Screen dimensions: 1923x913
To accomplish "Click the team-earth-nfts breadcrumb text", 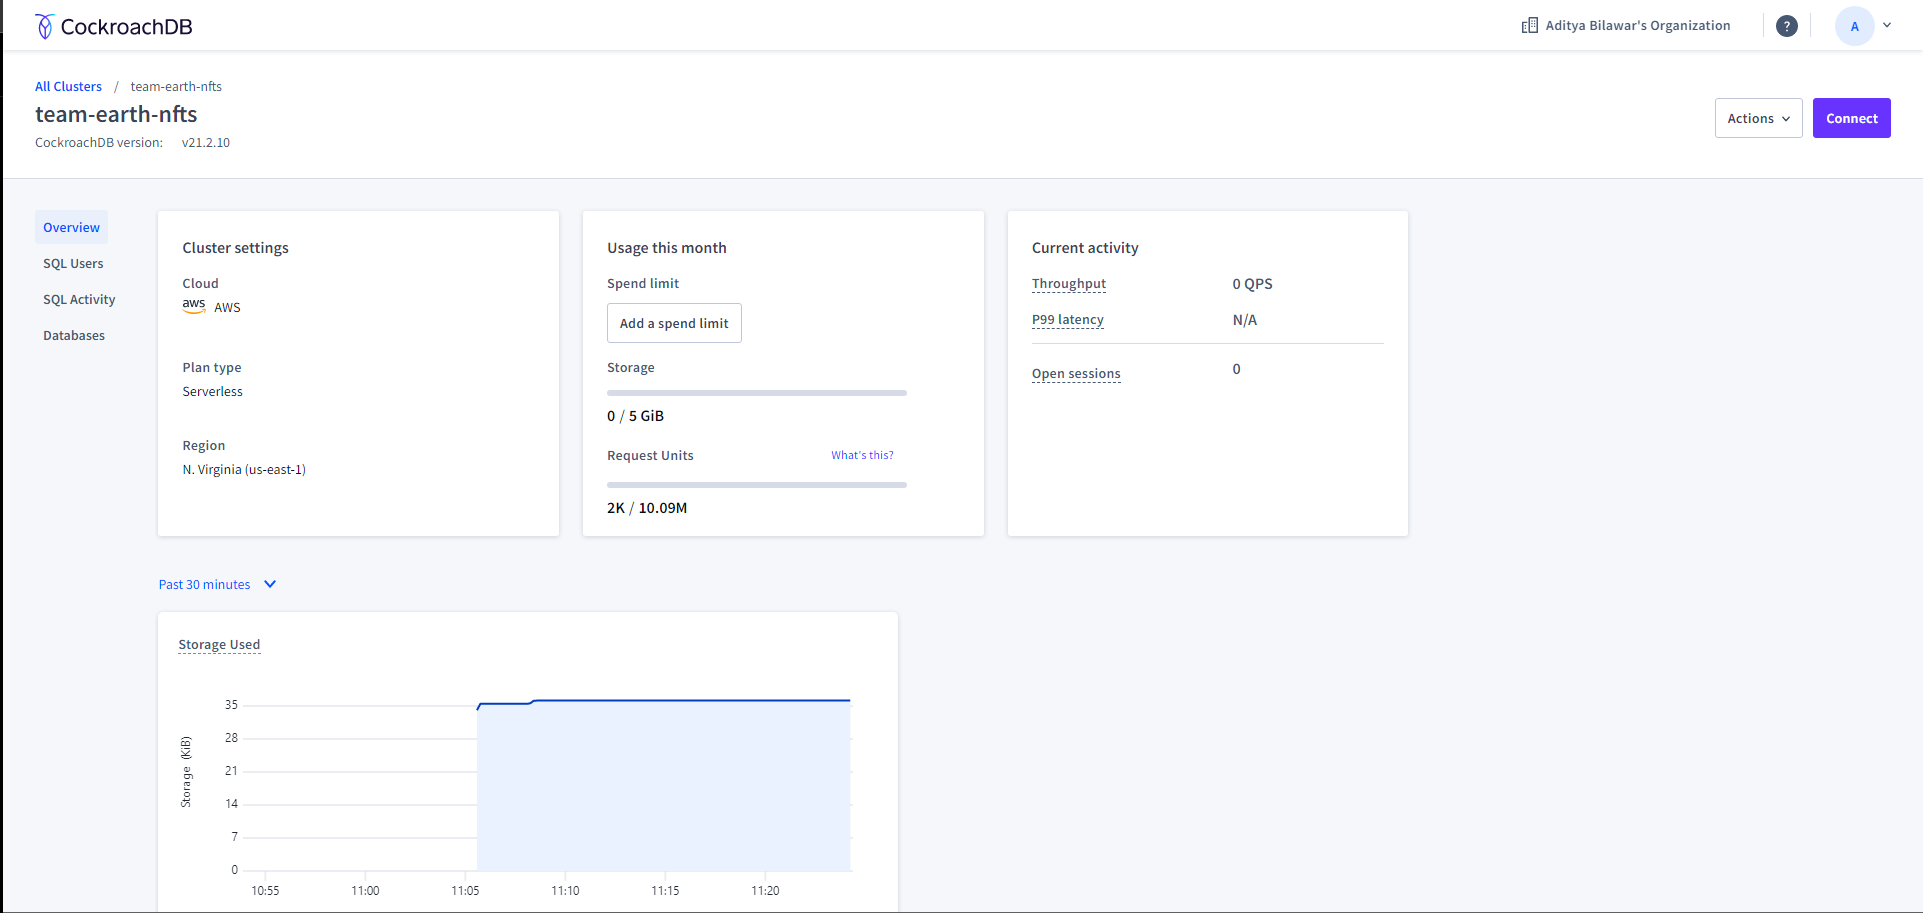I will click(176, 87).
